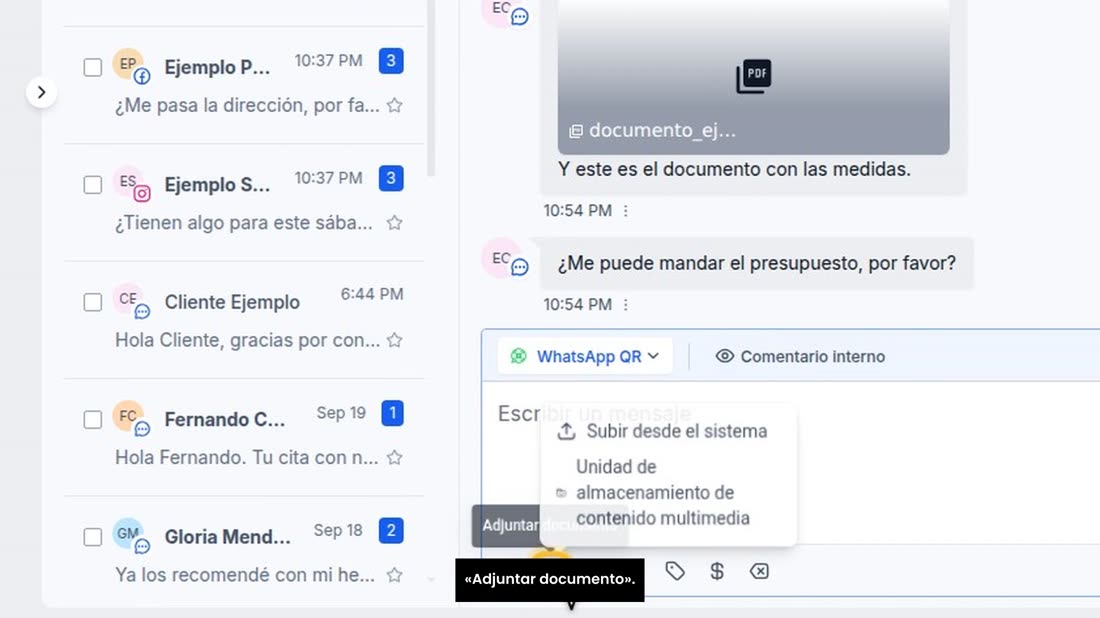
Task: Select the Ejemplo P... conversation checkbox
Action: [x=93, y=67]
